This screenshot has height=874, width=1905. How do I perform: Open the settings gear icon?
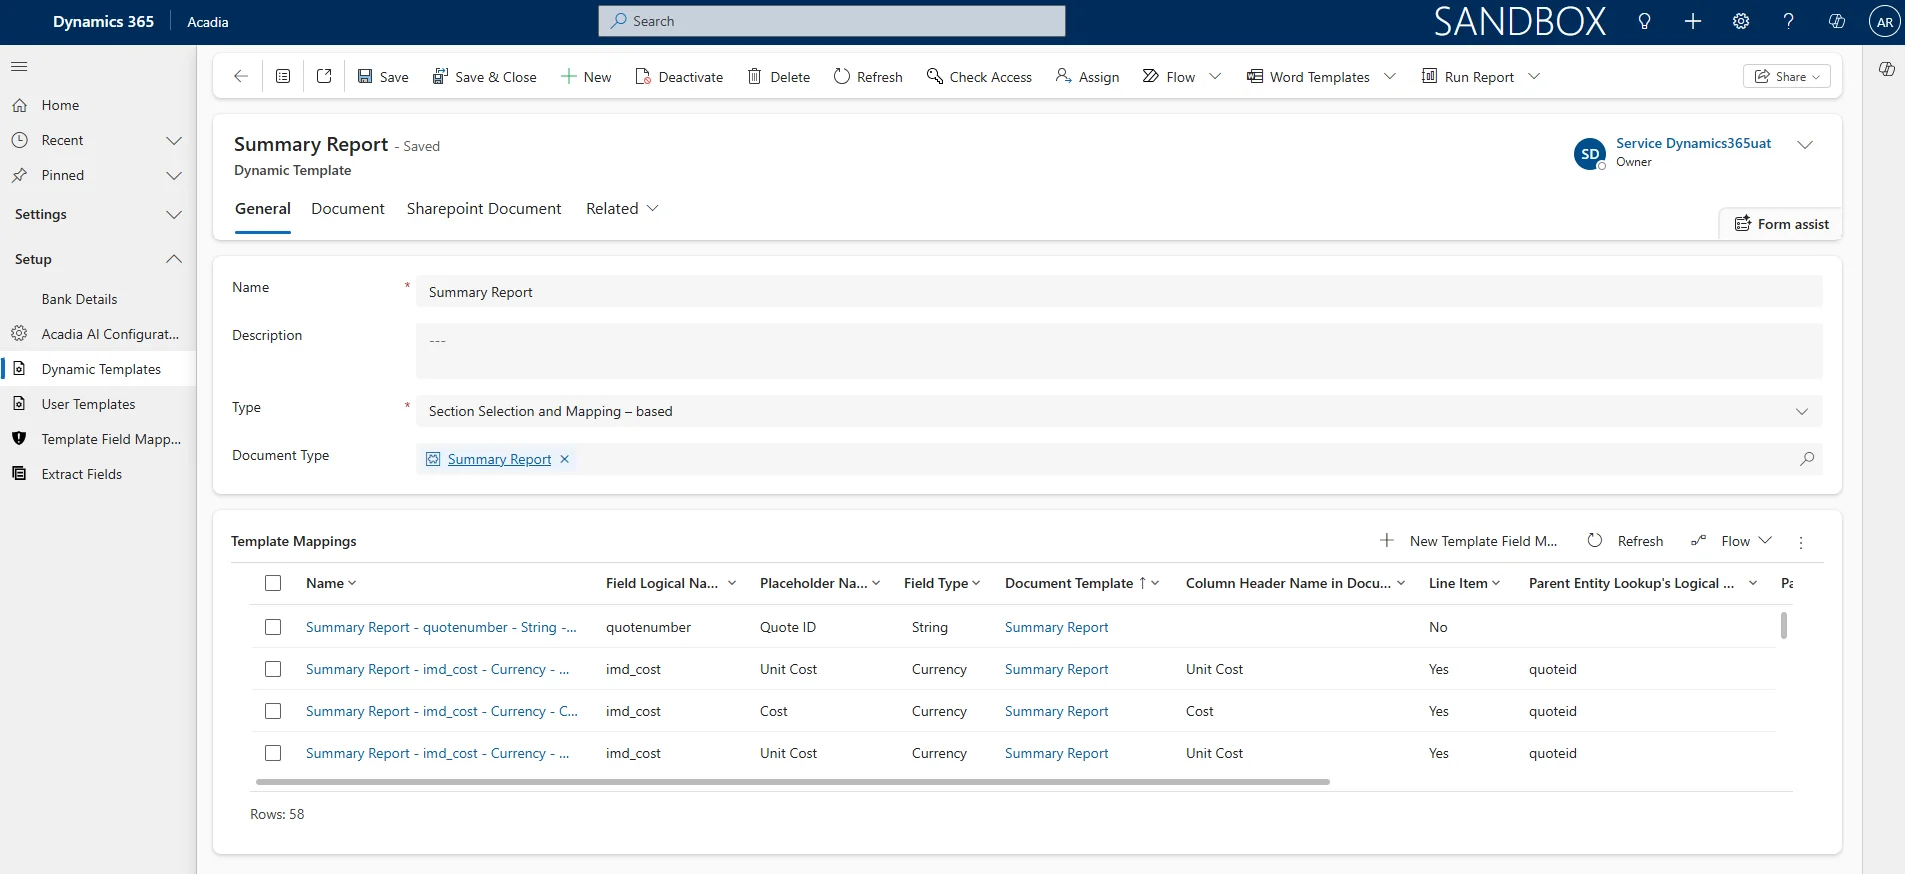point(1741,21)
